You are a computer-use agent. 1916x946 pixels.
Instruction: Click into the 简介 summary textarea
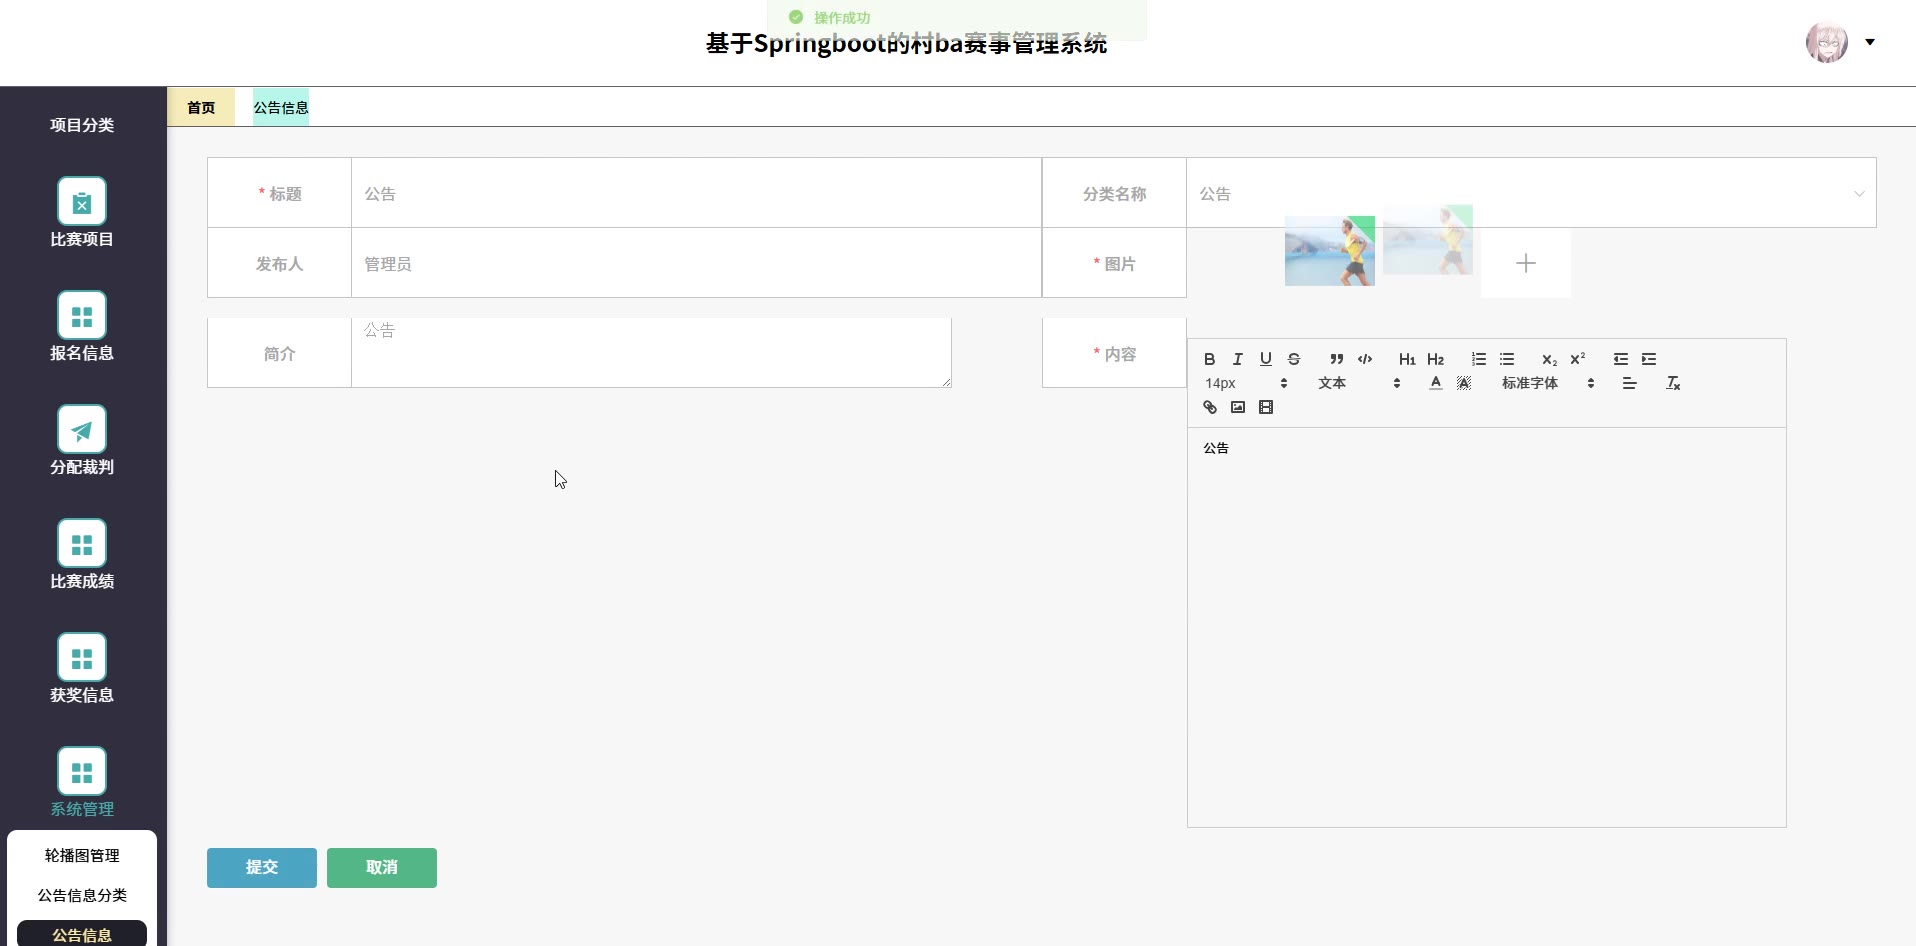click(x=651, y=352)
